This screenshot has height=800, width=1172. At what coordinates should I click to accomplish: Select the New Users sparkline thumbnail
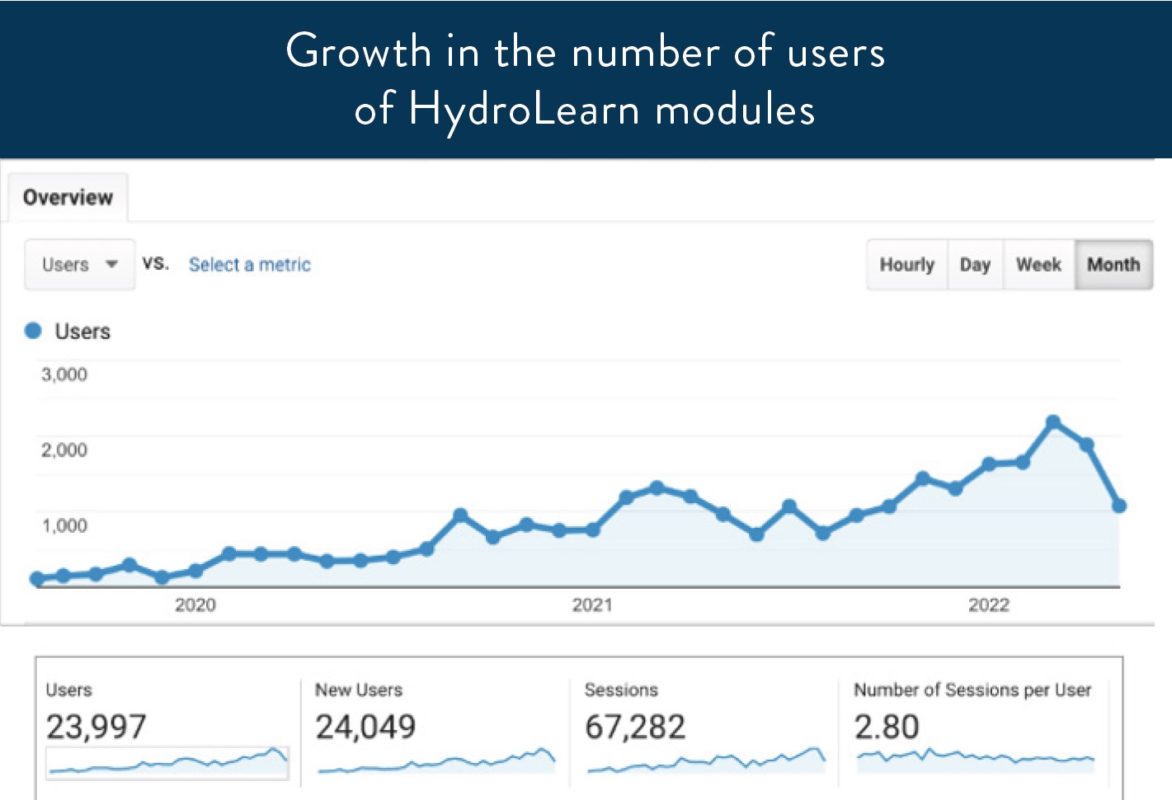436,762
